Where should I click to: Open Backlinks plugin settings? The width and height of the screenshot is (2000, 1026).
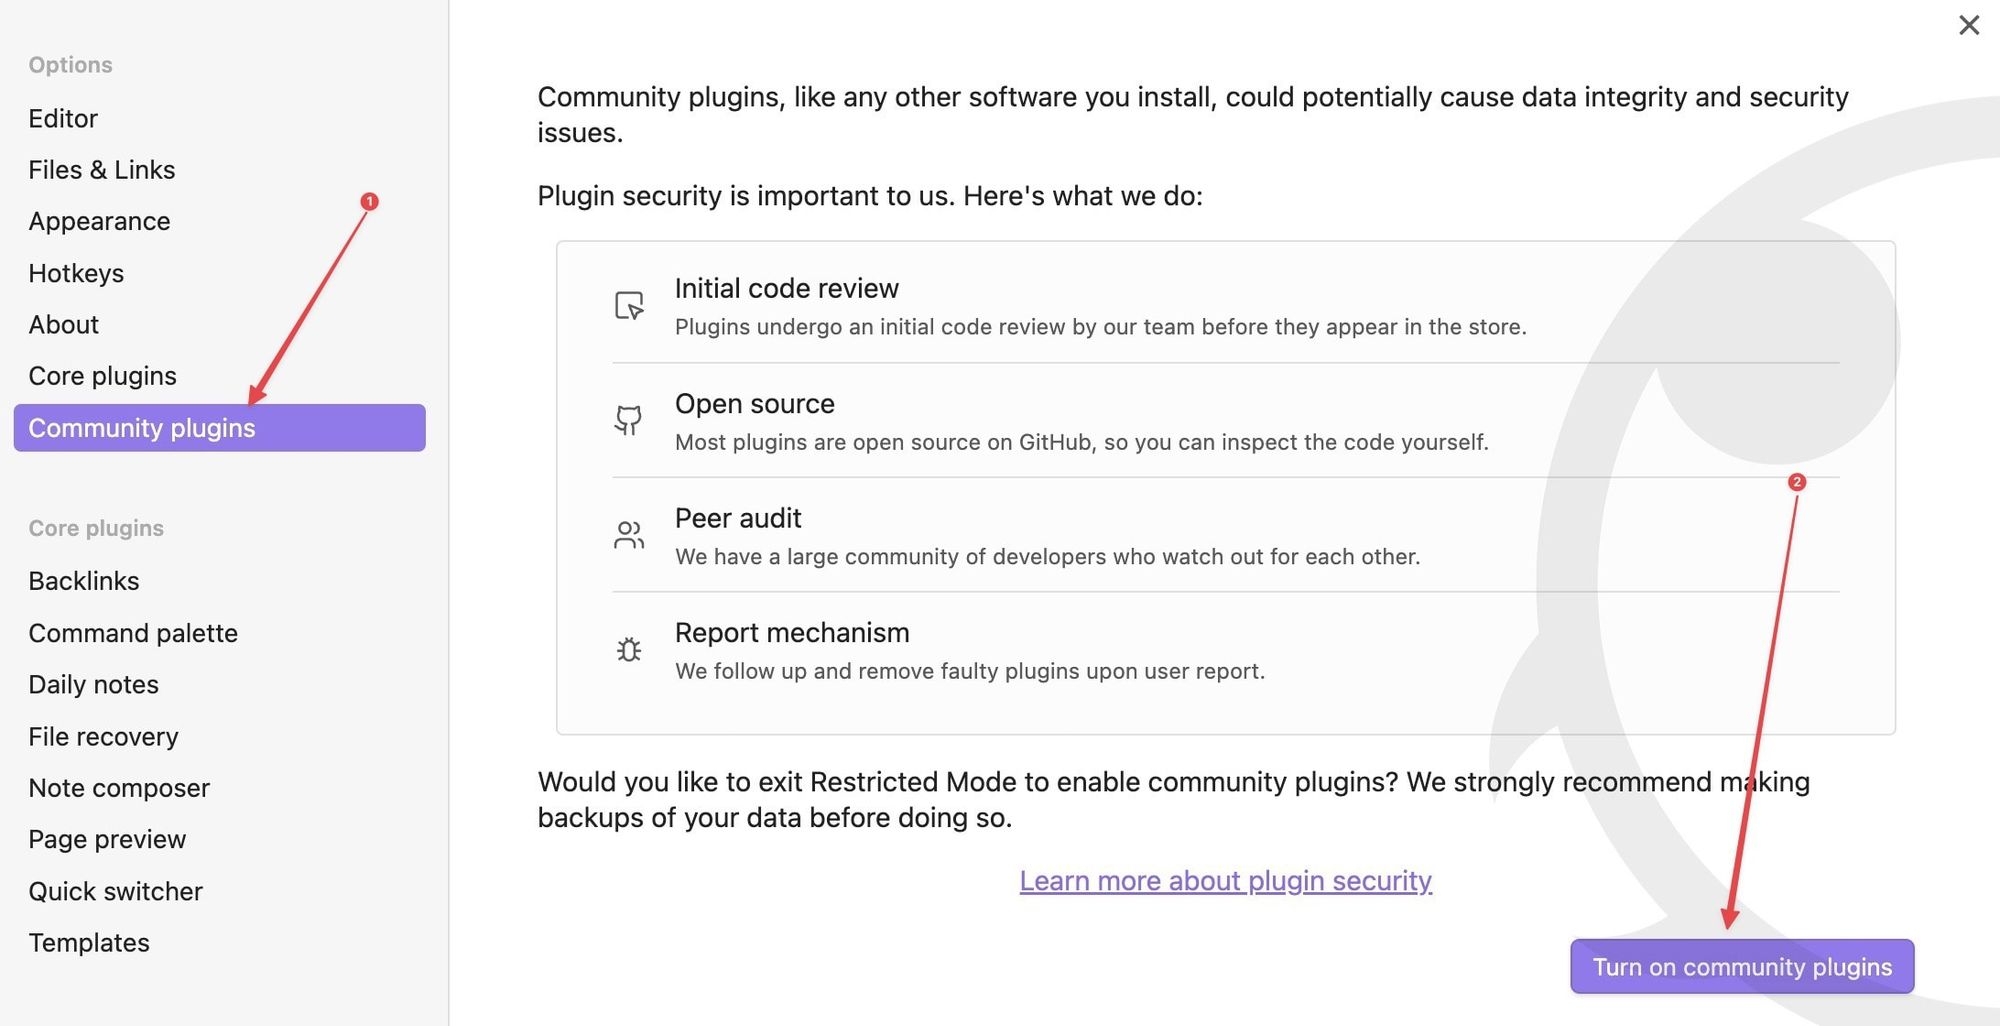[84, 581]
